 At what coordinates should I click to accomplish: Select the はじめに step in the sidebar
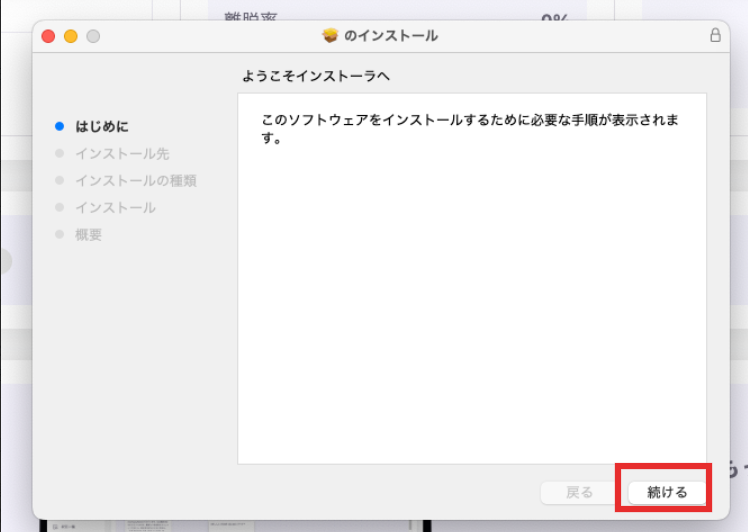[x=102, y=126]
